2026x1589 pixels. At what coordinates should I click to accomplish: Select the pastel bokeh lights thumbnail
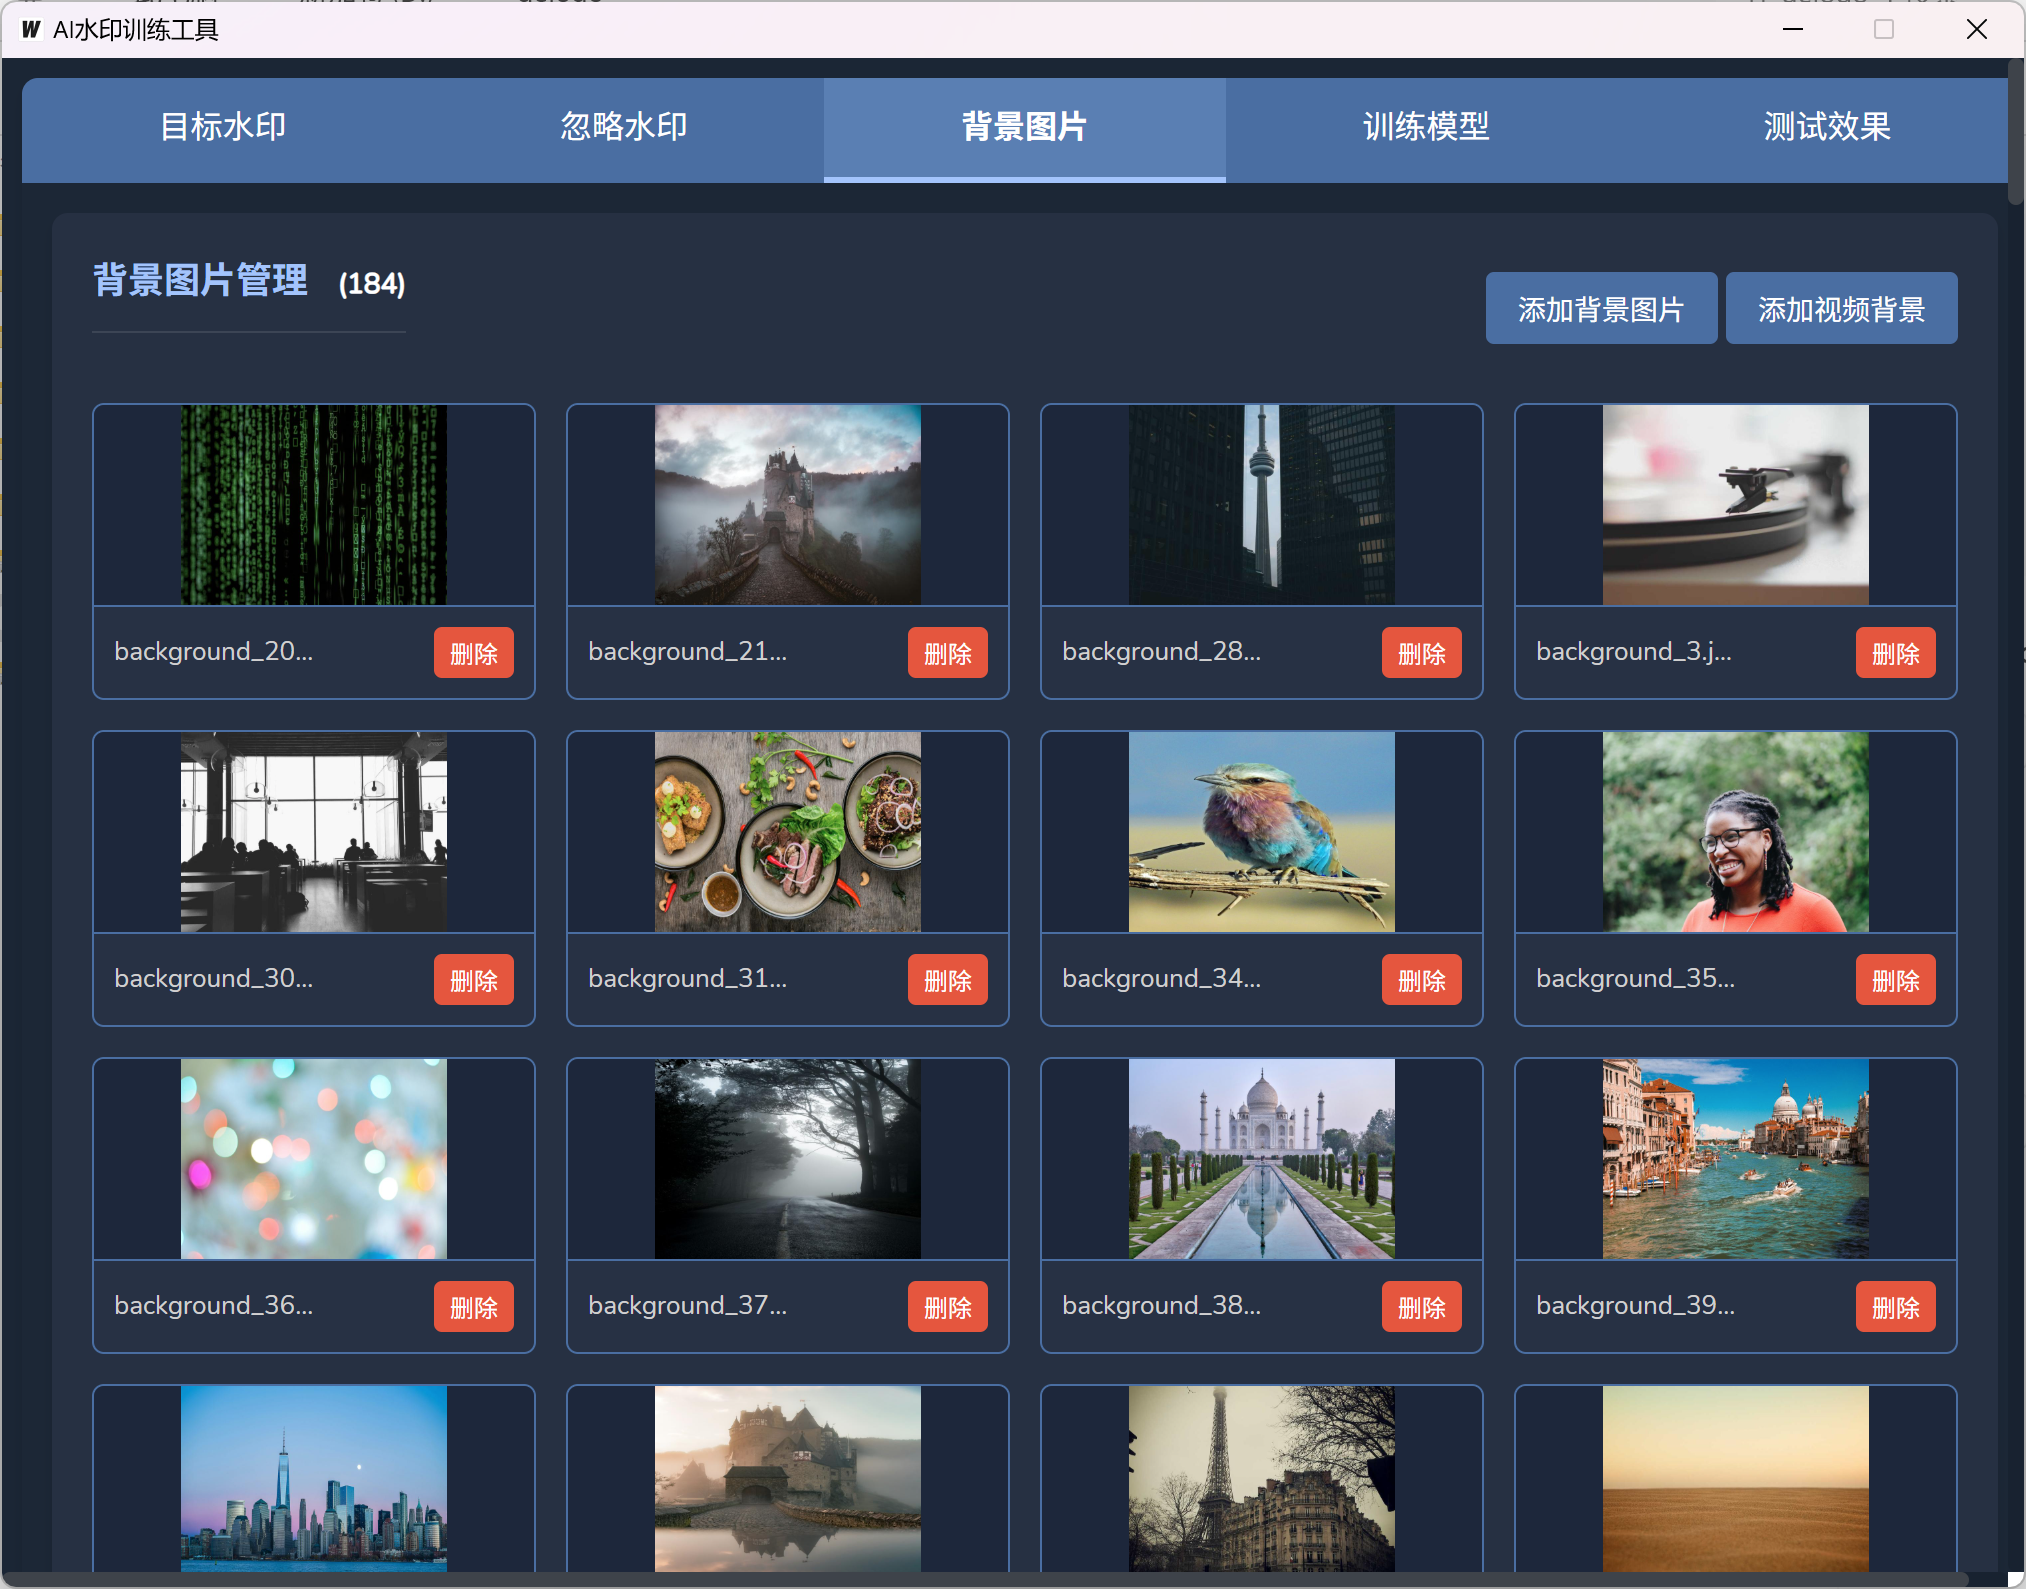click(x=314, y=1159)
